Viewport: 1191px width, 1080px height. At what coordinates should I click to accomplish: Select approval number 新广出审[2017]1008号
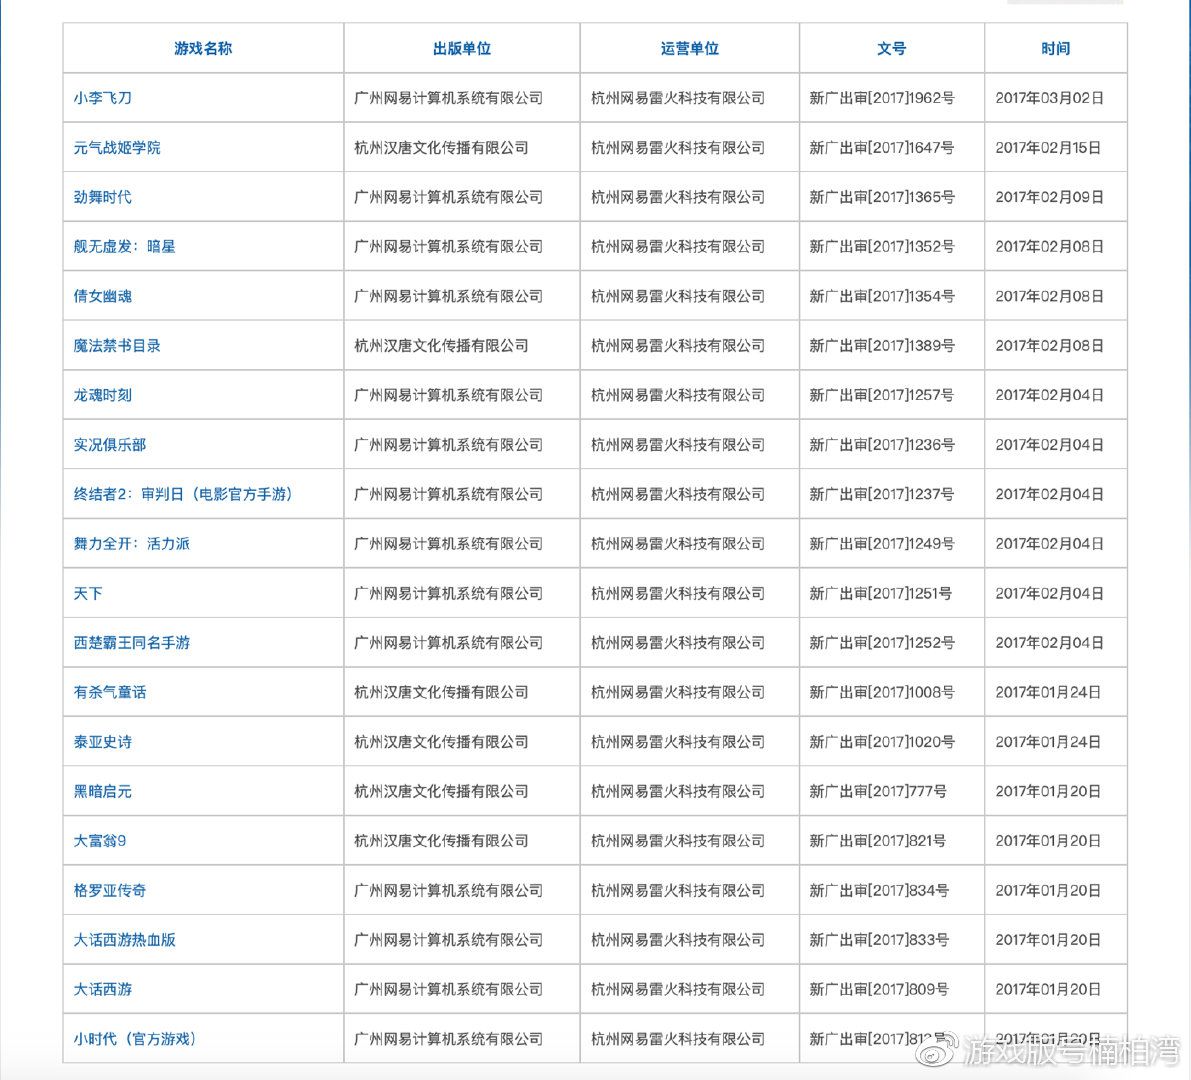[x=882, y=692]
